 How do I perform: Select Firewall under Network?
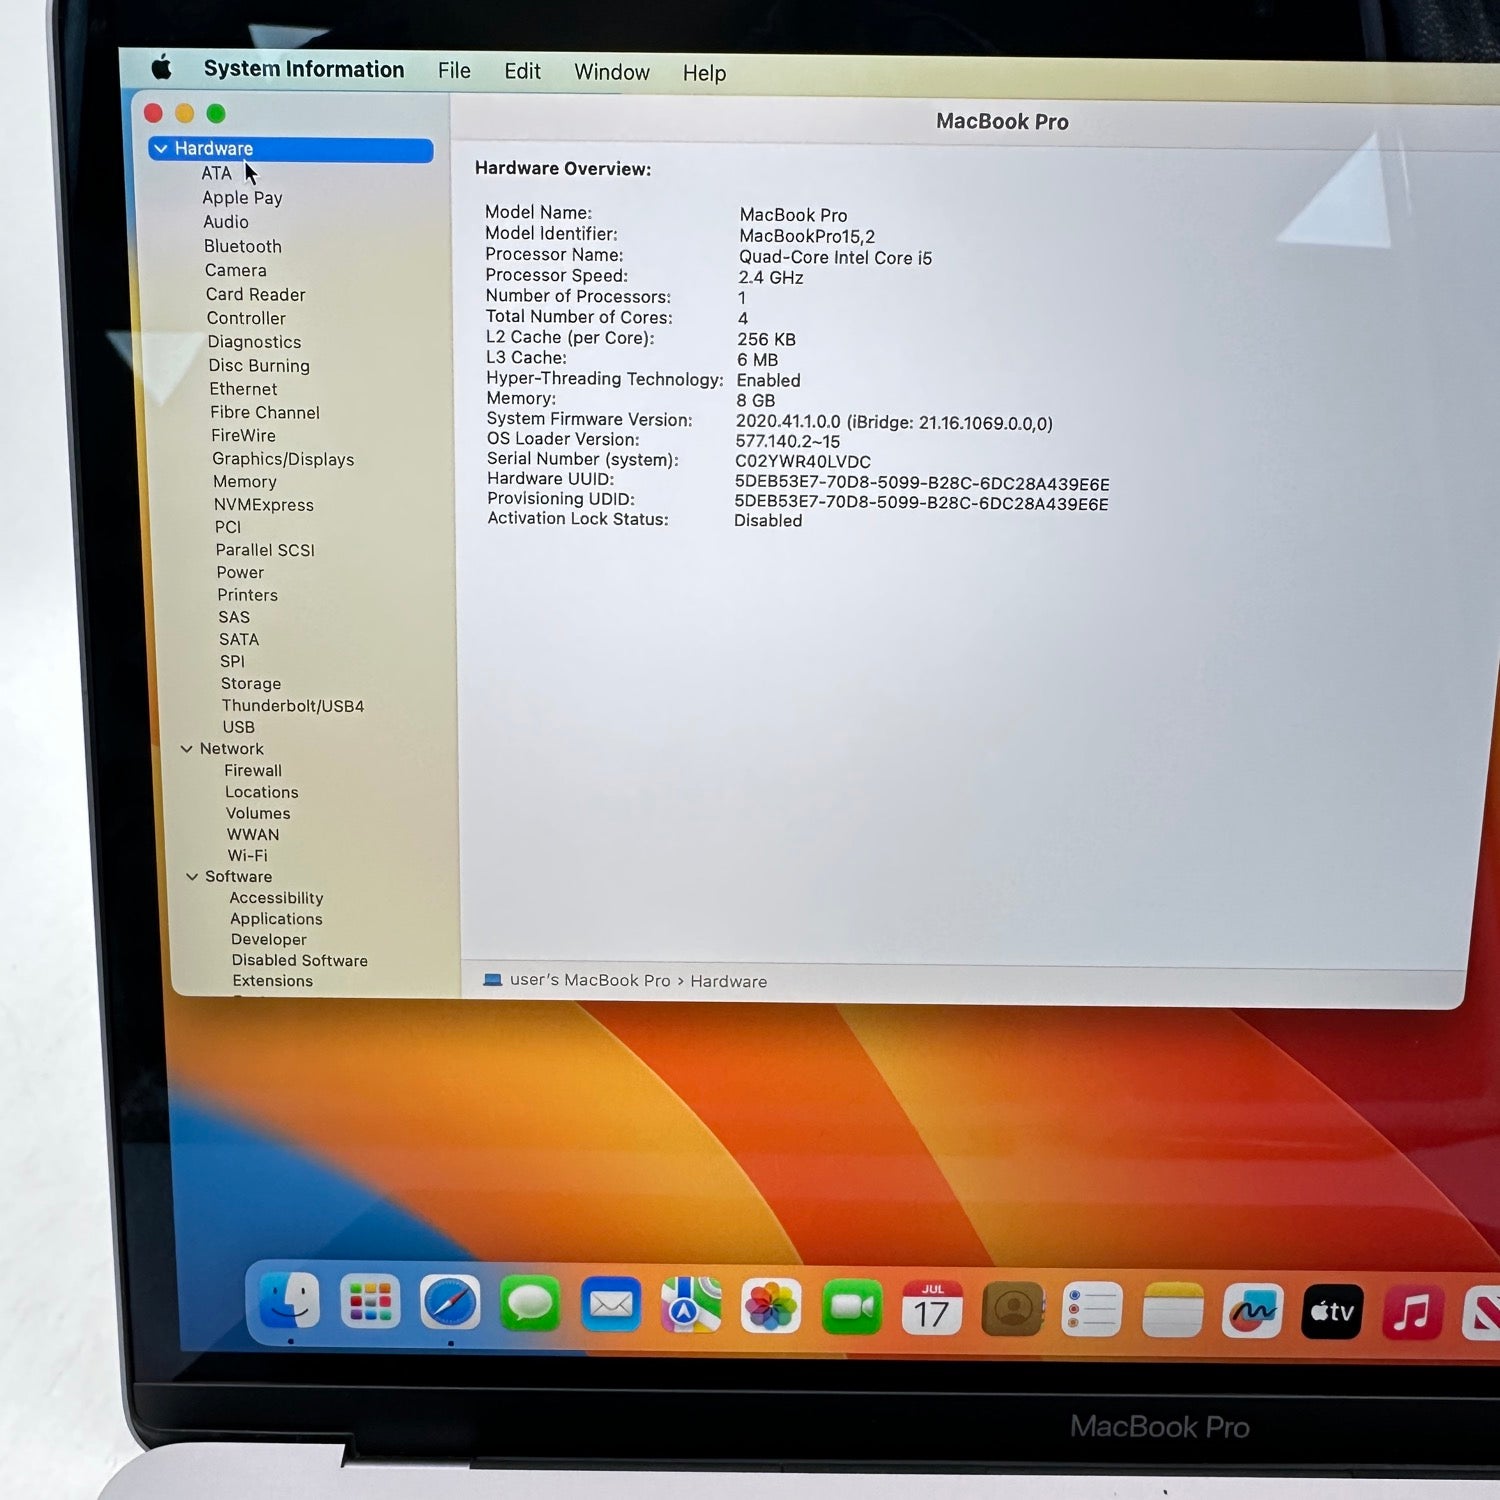pyautogui.click(x=253, y=770)
